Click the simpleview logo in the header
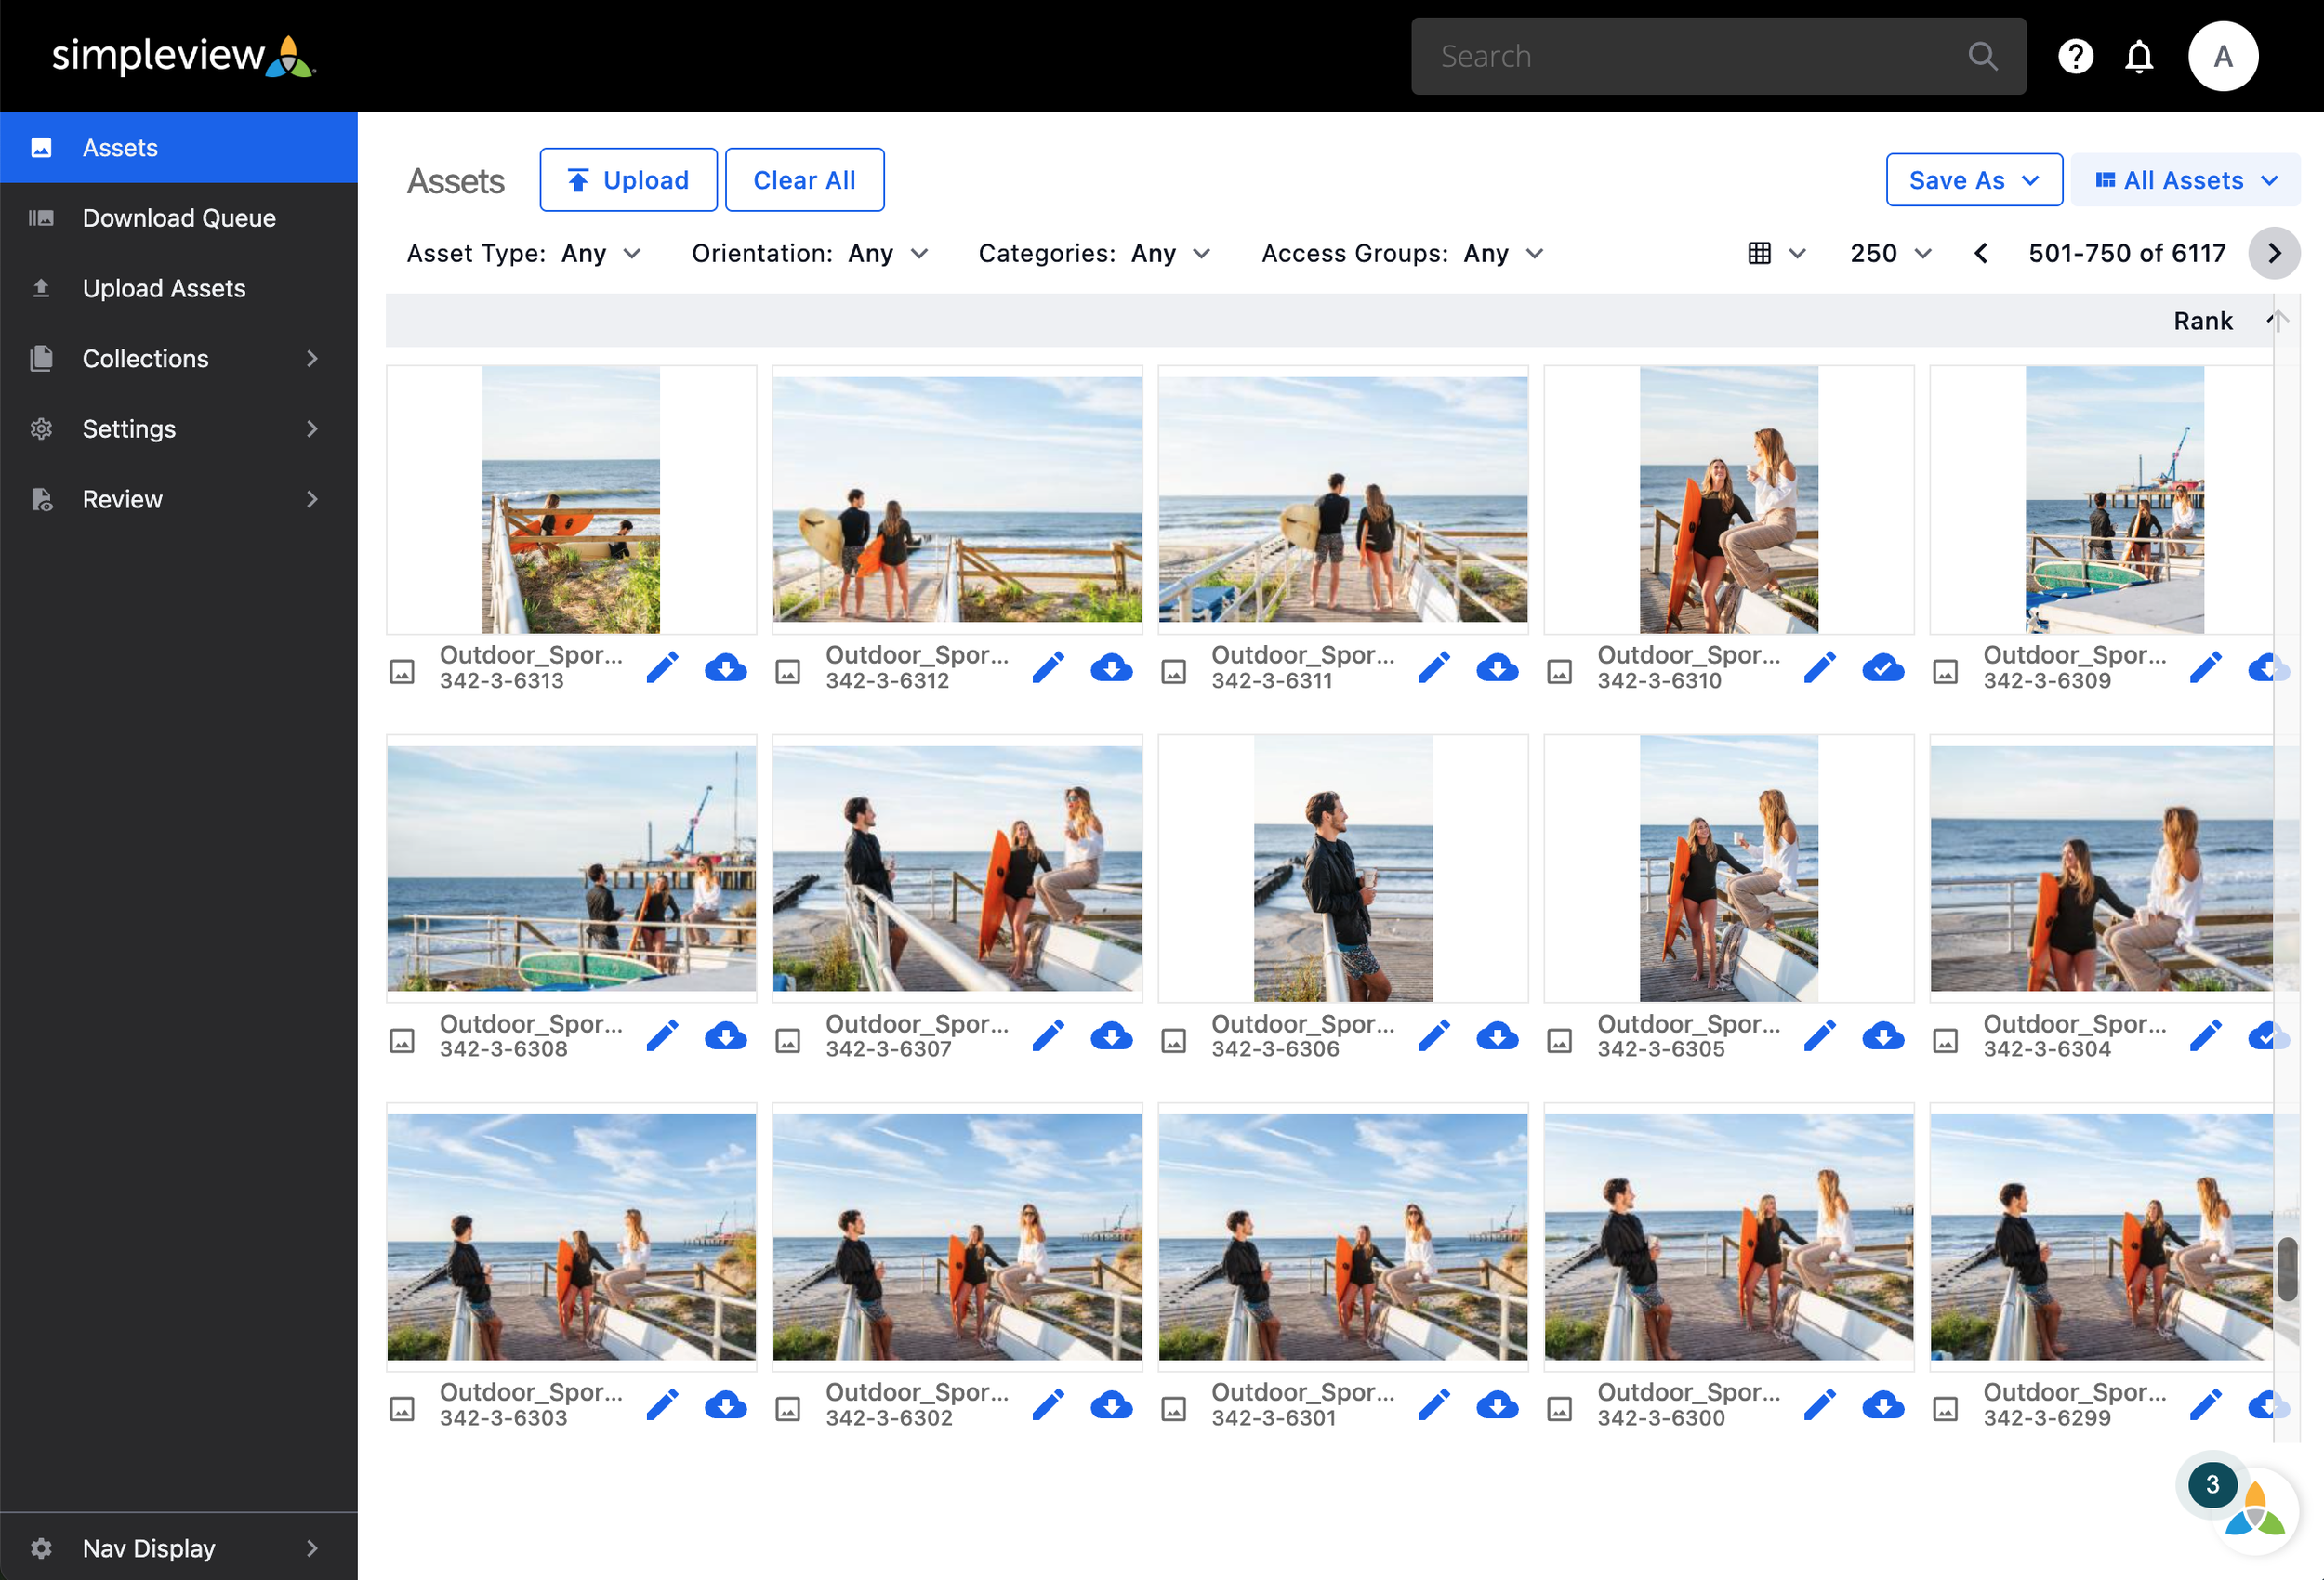Image resolution: width=2324 pixels, height=1580 pixels. (183, 56)
